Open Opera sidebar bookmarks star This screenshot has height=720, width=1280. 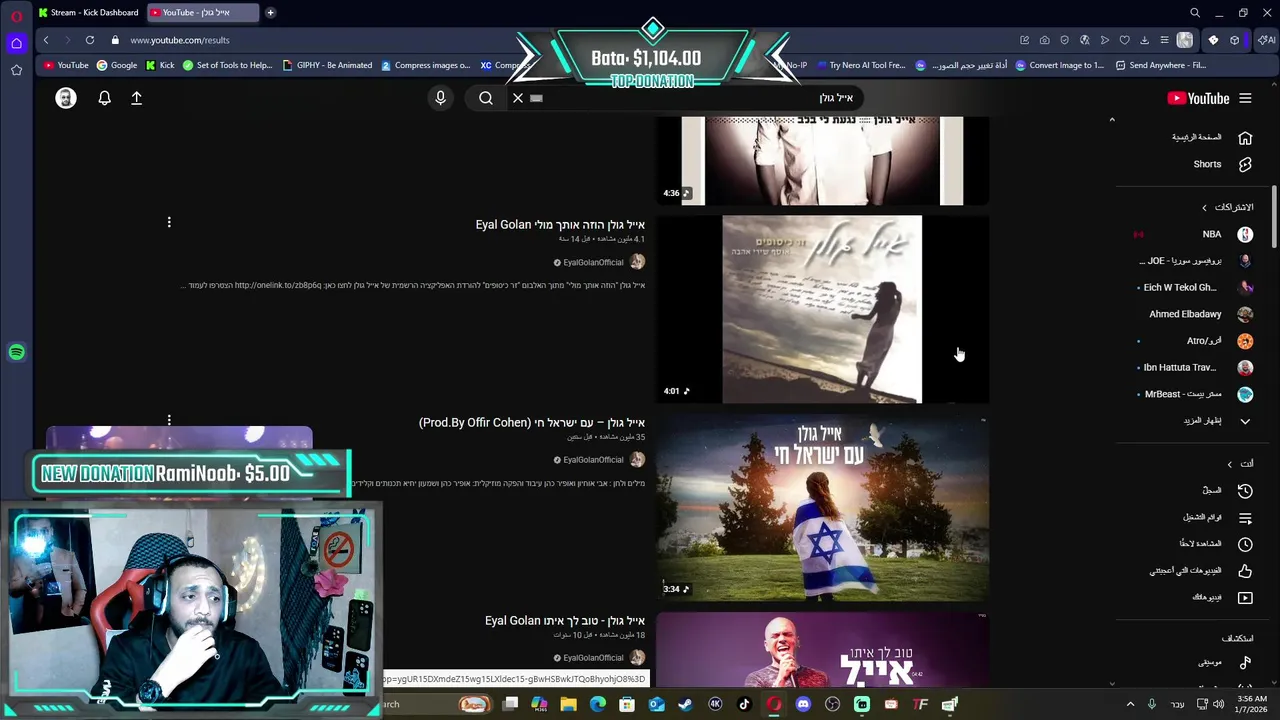(16, 70)
